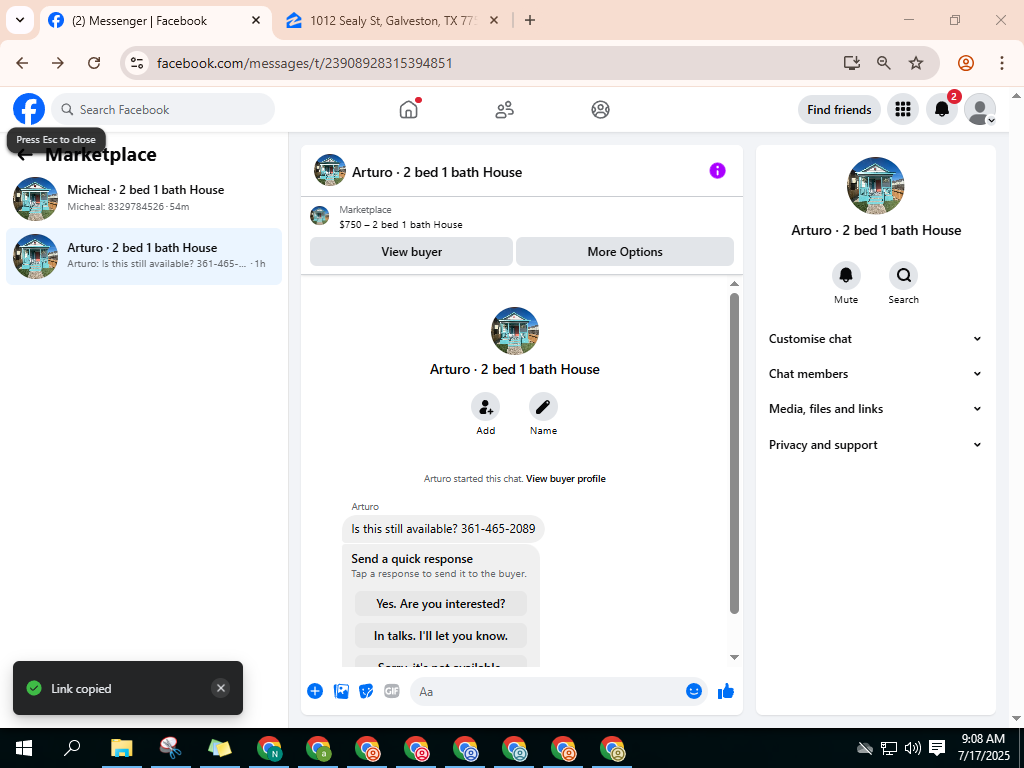The height and width of the screenshot is (768, 1024).
Task: Add people to the chat
Action: (x=485, y=407)
